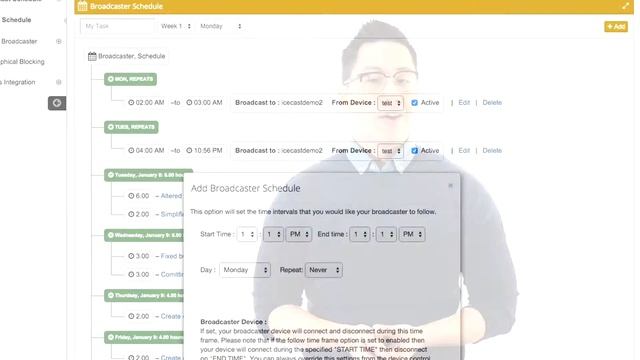Click Edit for the 04:00 AM schedule
Screen dimensions: 640x360
(464, 151)
